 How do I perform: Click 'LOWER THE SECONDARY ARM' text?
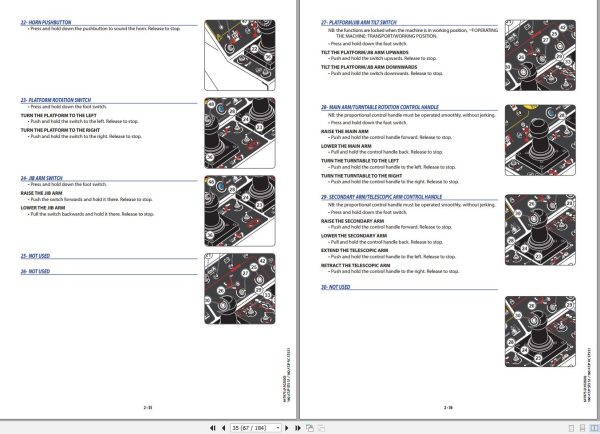point(354,236)
